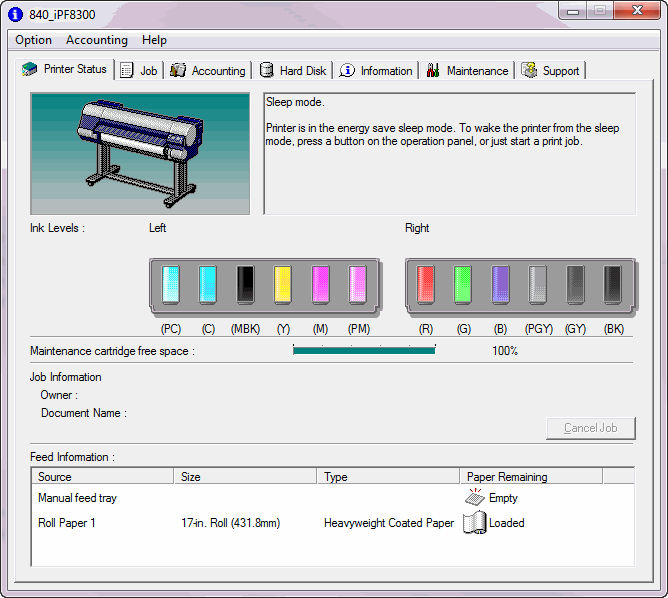Switch to the Maintenance tab
Screen dimensions: 668x598
point(467,71)
